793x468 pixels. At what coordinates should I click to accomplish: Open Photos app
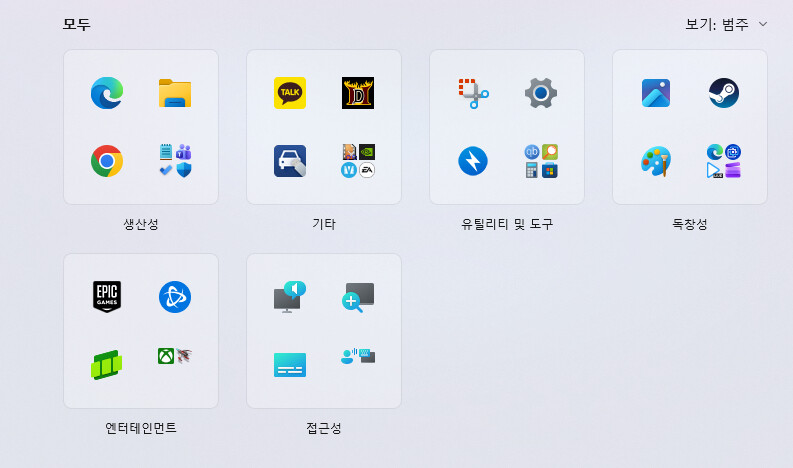656,93
